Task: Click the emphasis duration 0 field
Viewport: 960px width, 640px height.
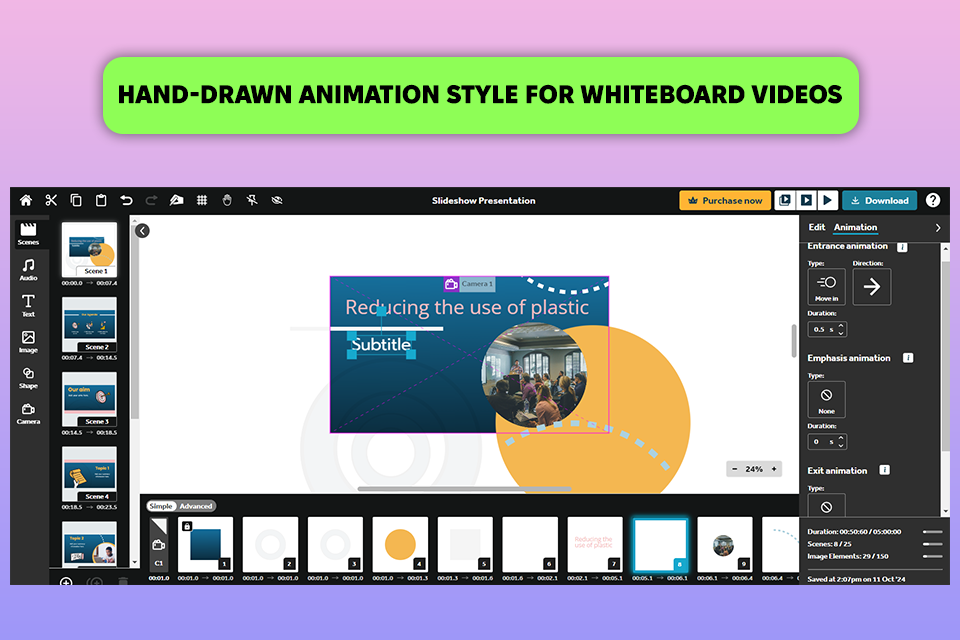Action: [822, 442]
